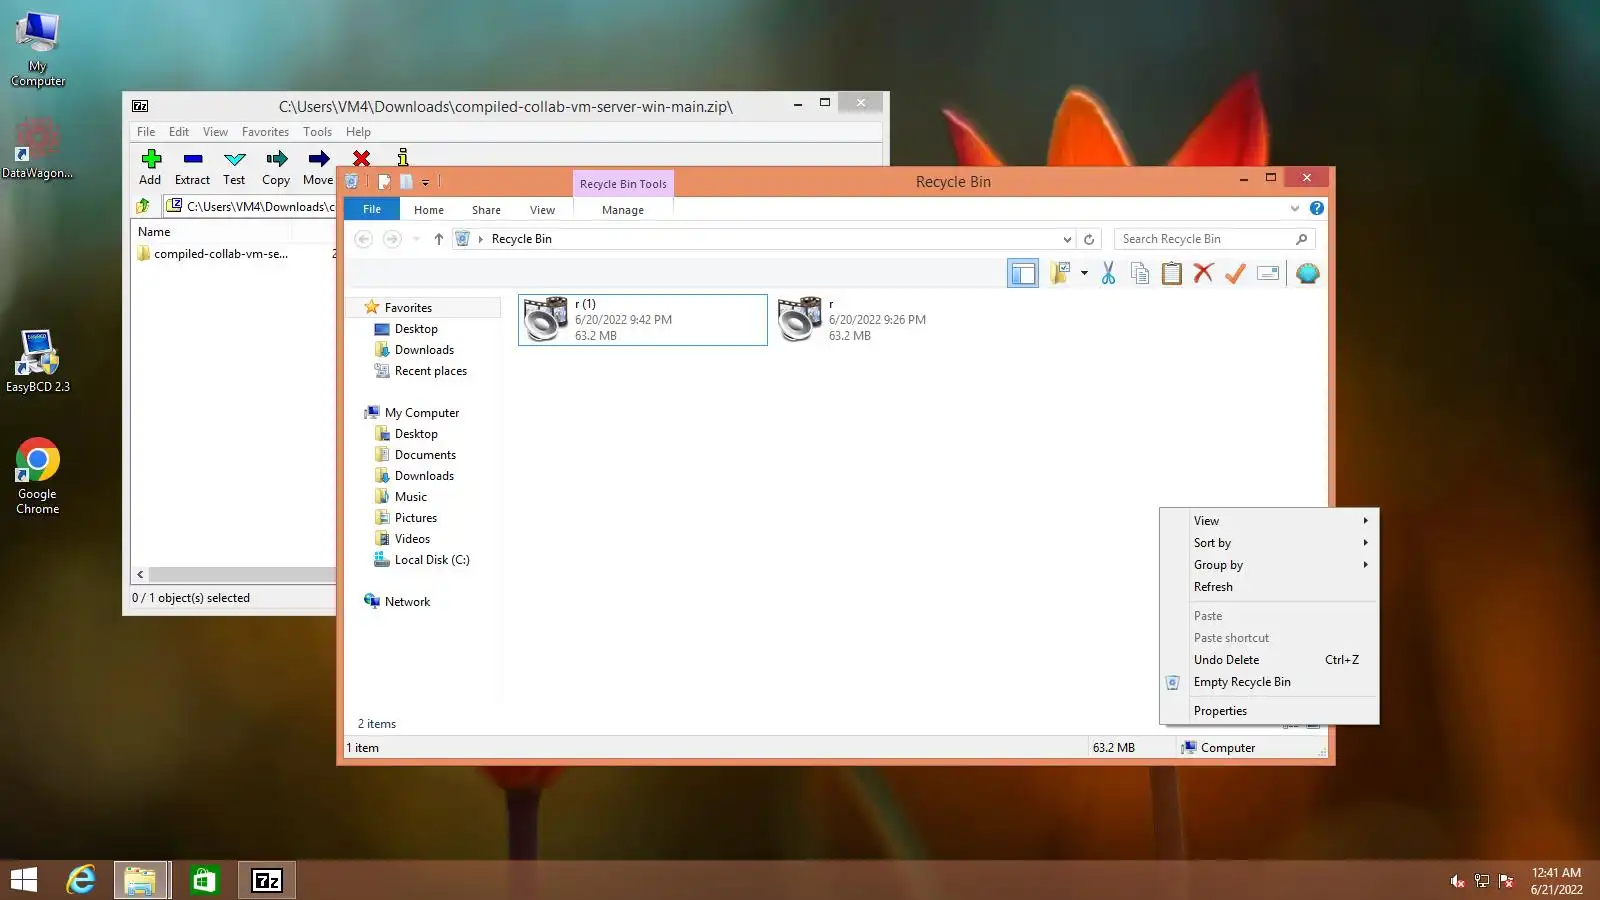Viewport: 1600px width, 900px height.
Task: Choose Refresh from the context menu
Action: (1269, 587)
